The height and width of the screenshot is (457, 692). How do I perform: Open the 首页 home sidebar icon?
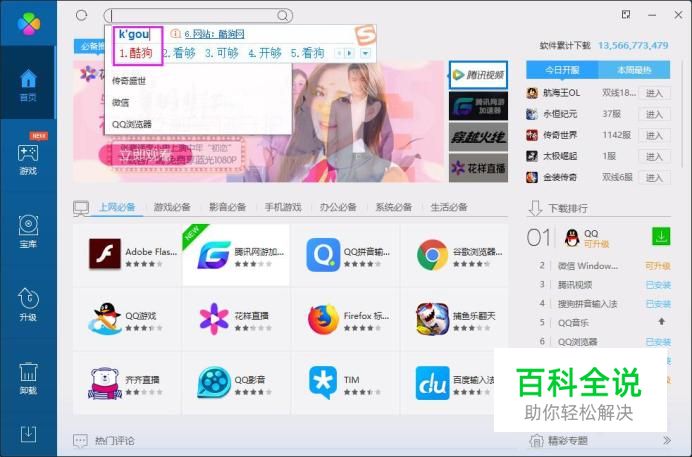28,85
